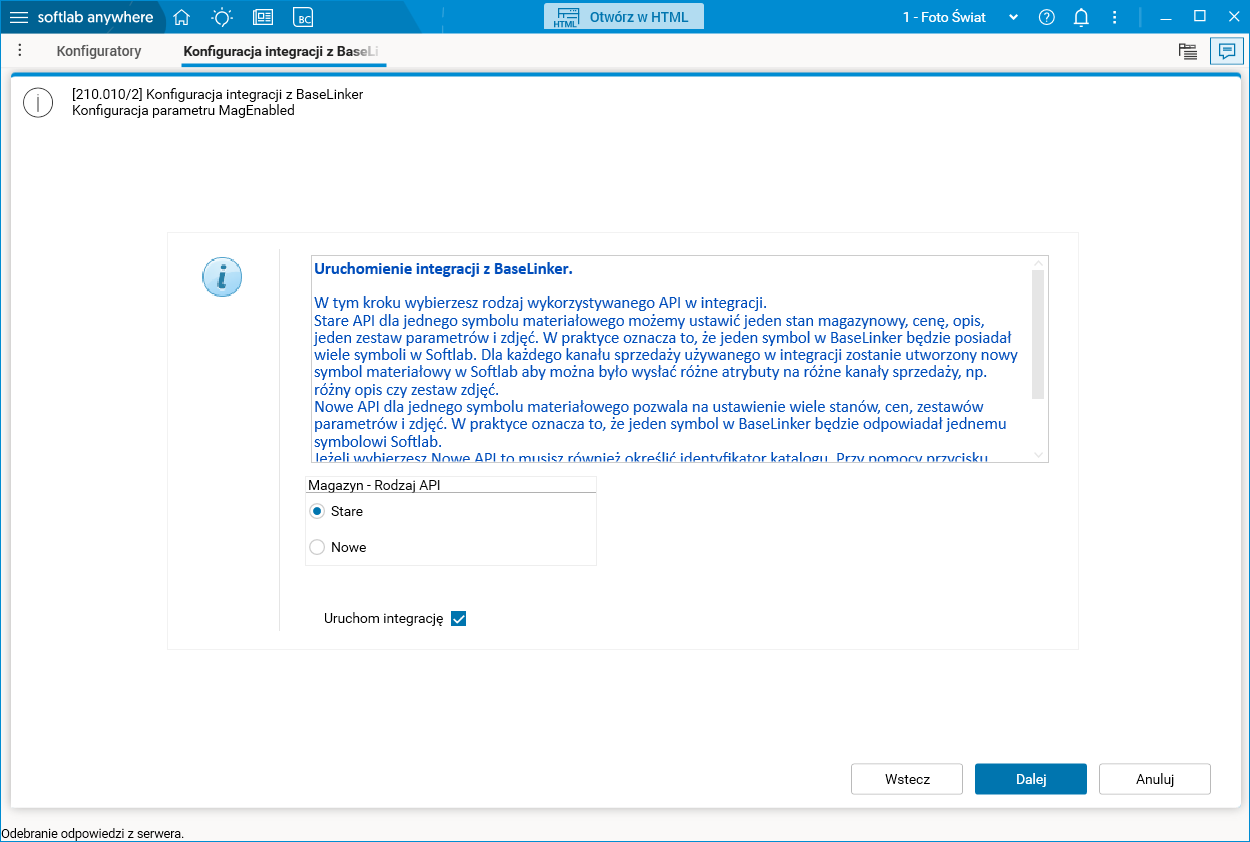Expand the 1 - Foto Świat company dropdown

click(x=960, y=17)
